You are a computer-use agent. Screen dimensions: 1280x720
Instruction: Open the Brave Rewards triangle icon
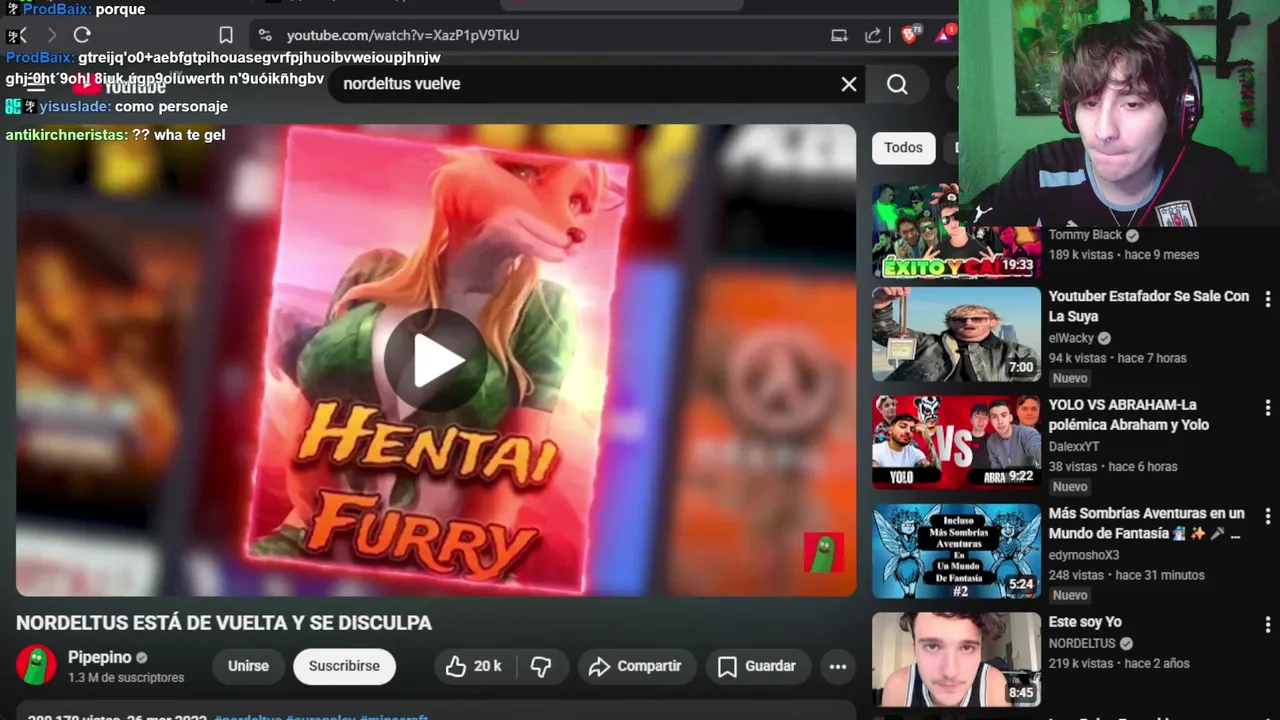coord(944,35)
